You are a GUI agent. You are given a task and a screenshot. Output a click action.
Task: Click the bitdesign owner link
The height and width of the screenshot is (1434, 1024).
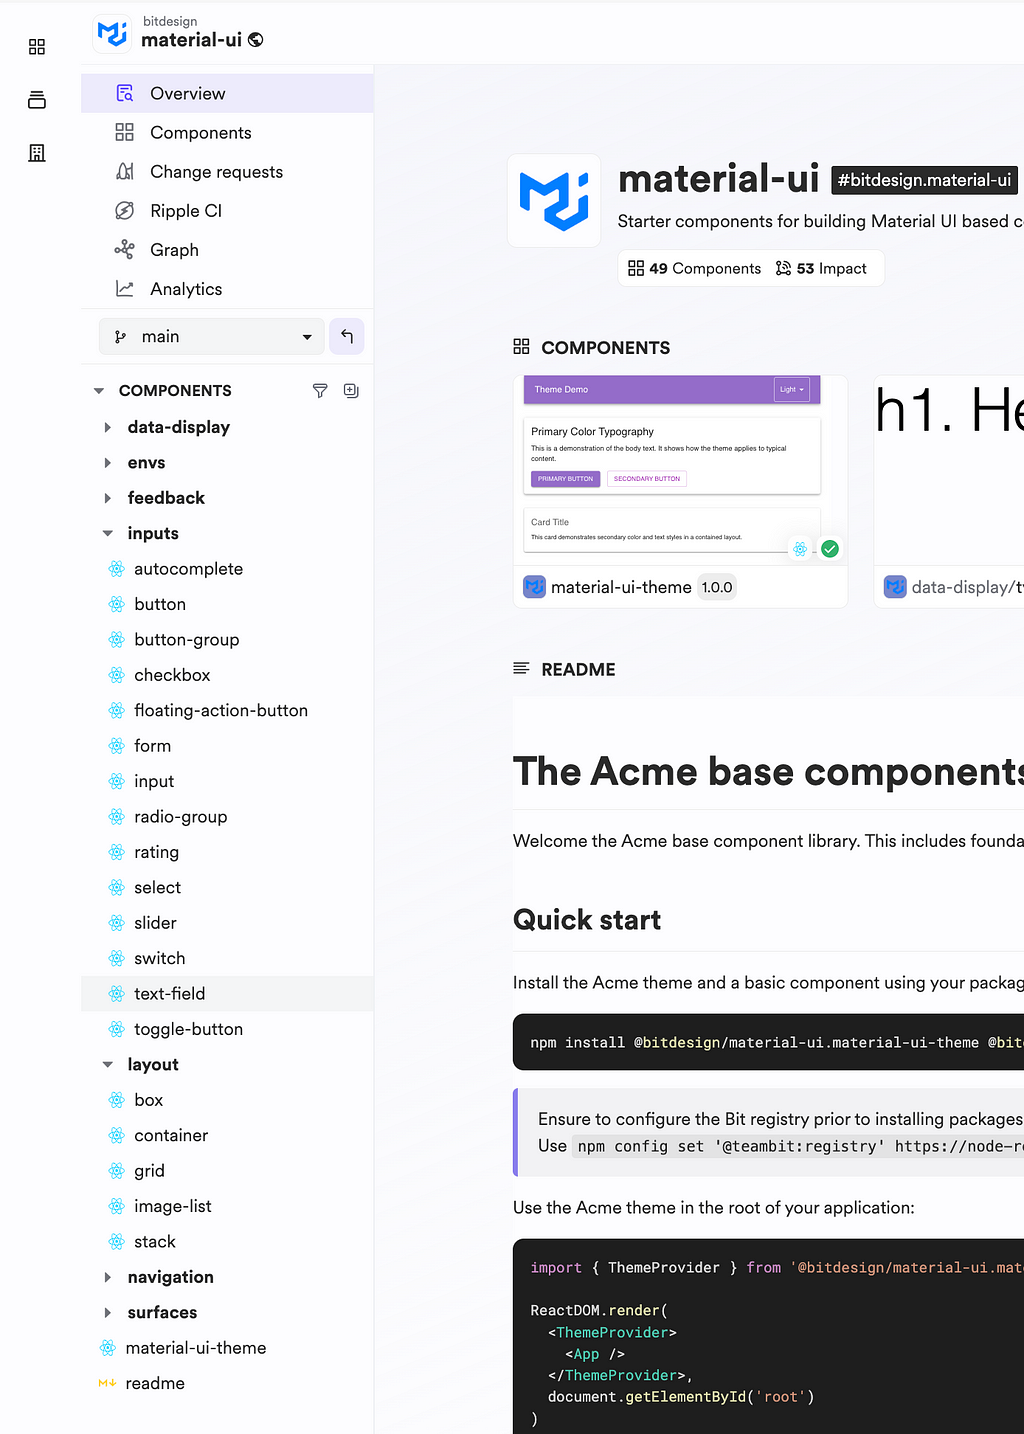click(170, 21)
